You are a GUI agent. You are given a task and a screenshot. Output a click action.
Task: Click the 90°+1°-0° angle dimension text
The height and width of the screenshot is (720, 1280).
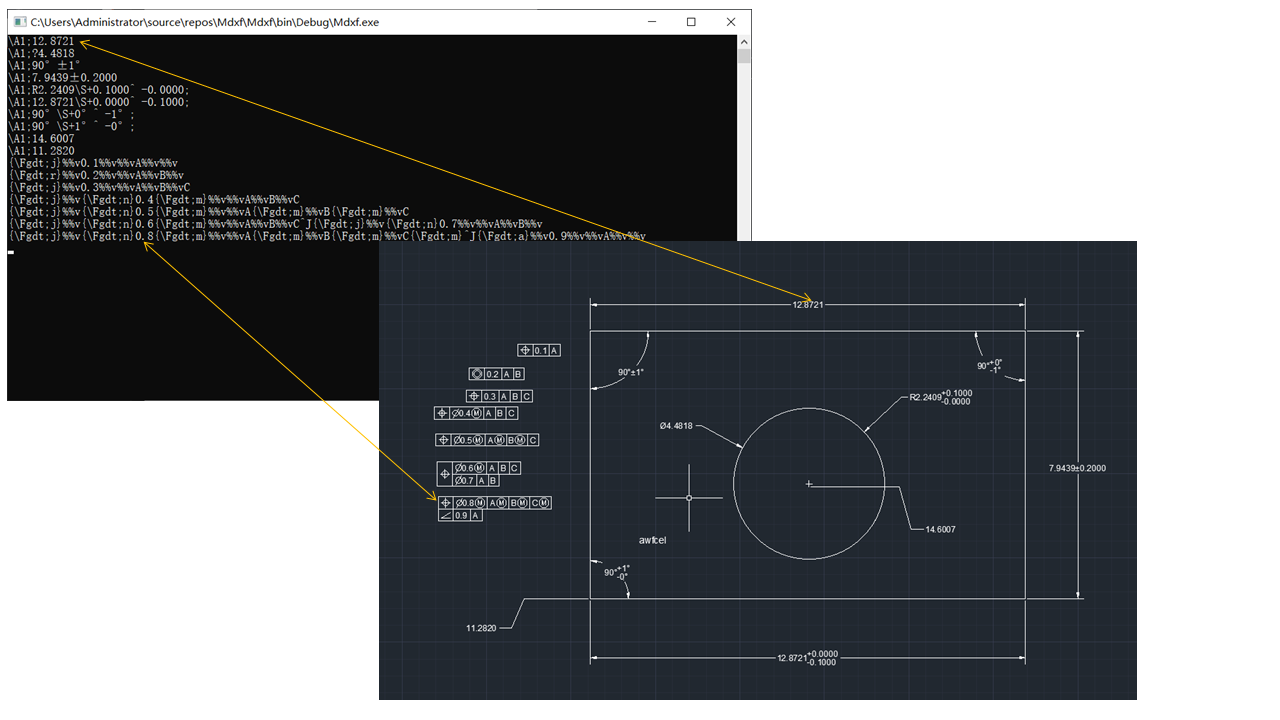click(616, 572)
